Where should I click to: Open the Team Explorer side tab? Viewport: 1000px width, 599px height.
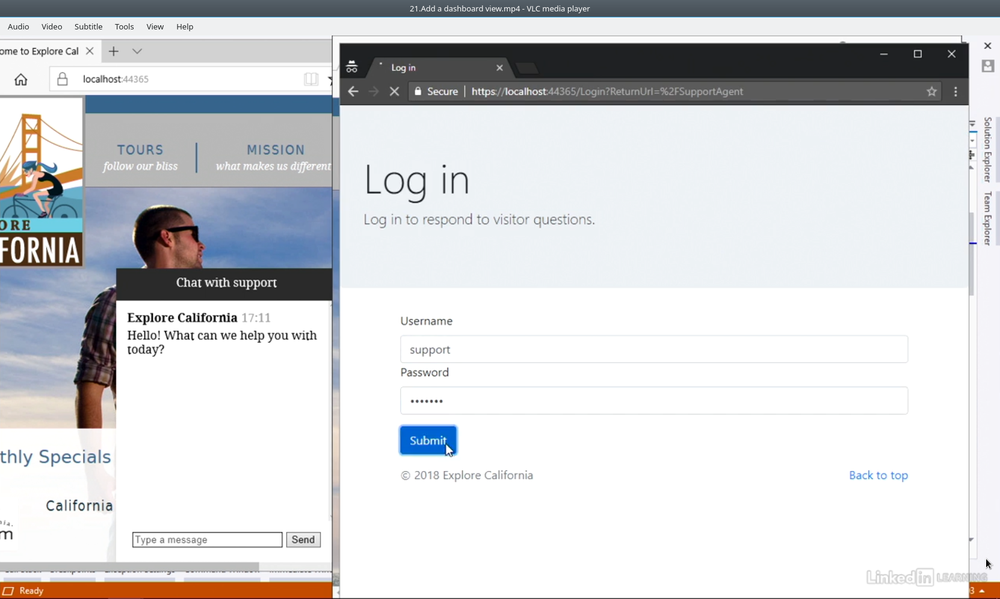point(987,218)
